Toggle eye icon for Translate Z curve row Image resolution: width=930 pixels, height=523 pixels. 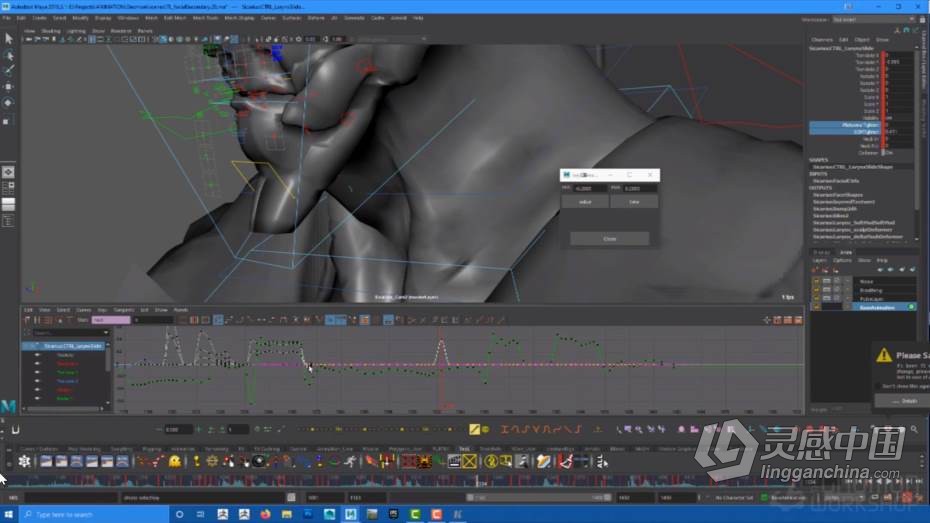pos(37,381)
